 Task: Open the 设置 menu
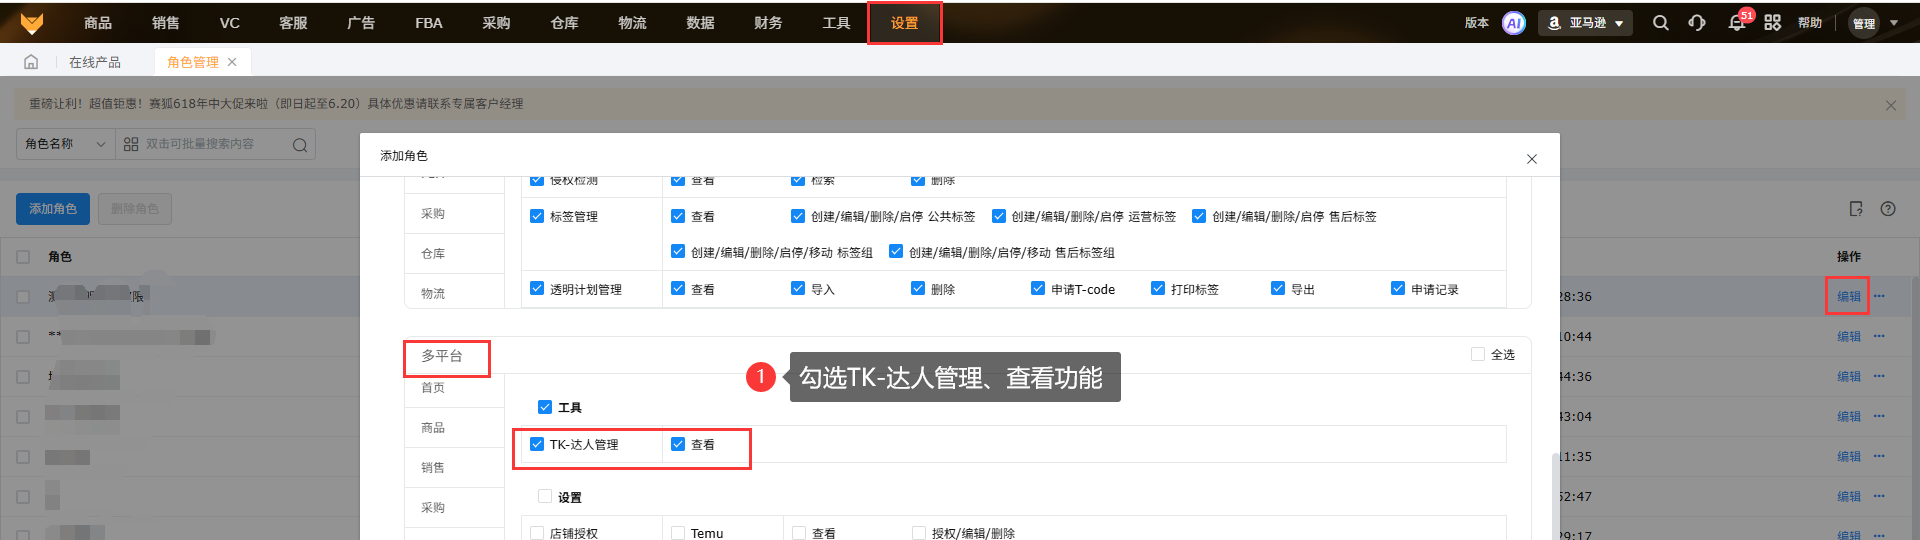pyautogui.click(x=904, y=23)
